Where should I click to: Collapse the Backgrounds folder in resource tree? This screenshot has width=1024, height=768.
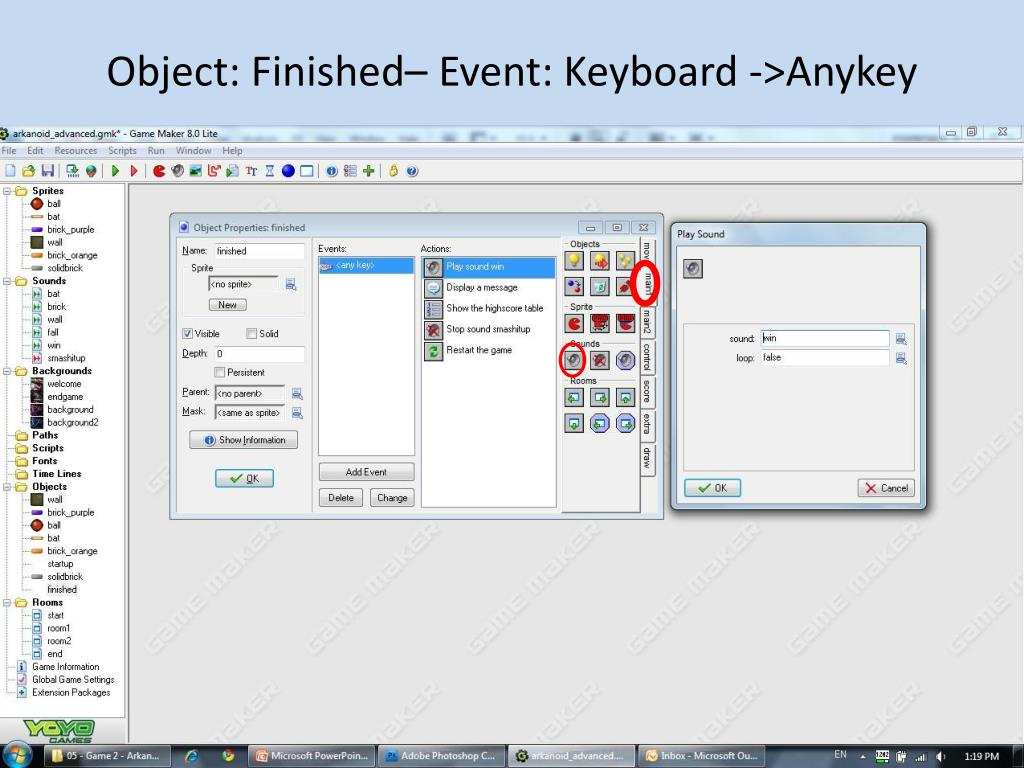coord(7,372)
